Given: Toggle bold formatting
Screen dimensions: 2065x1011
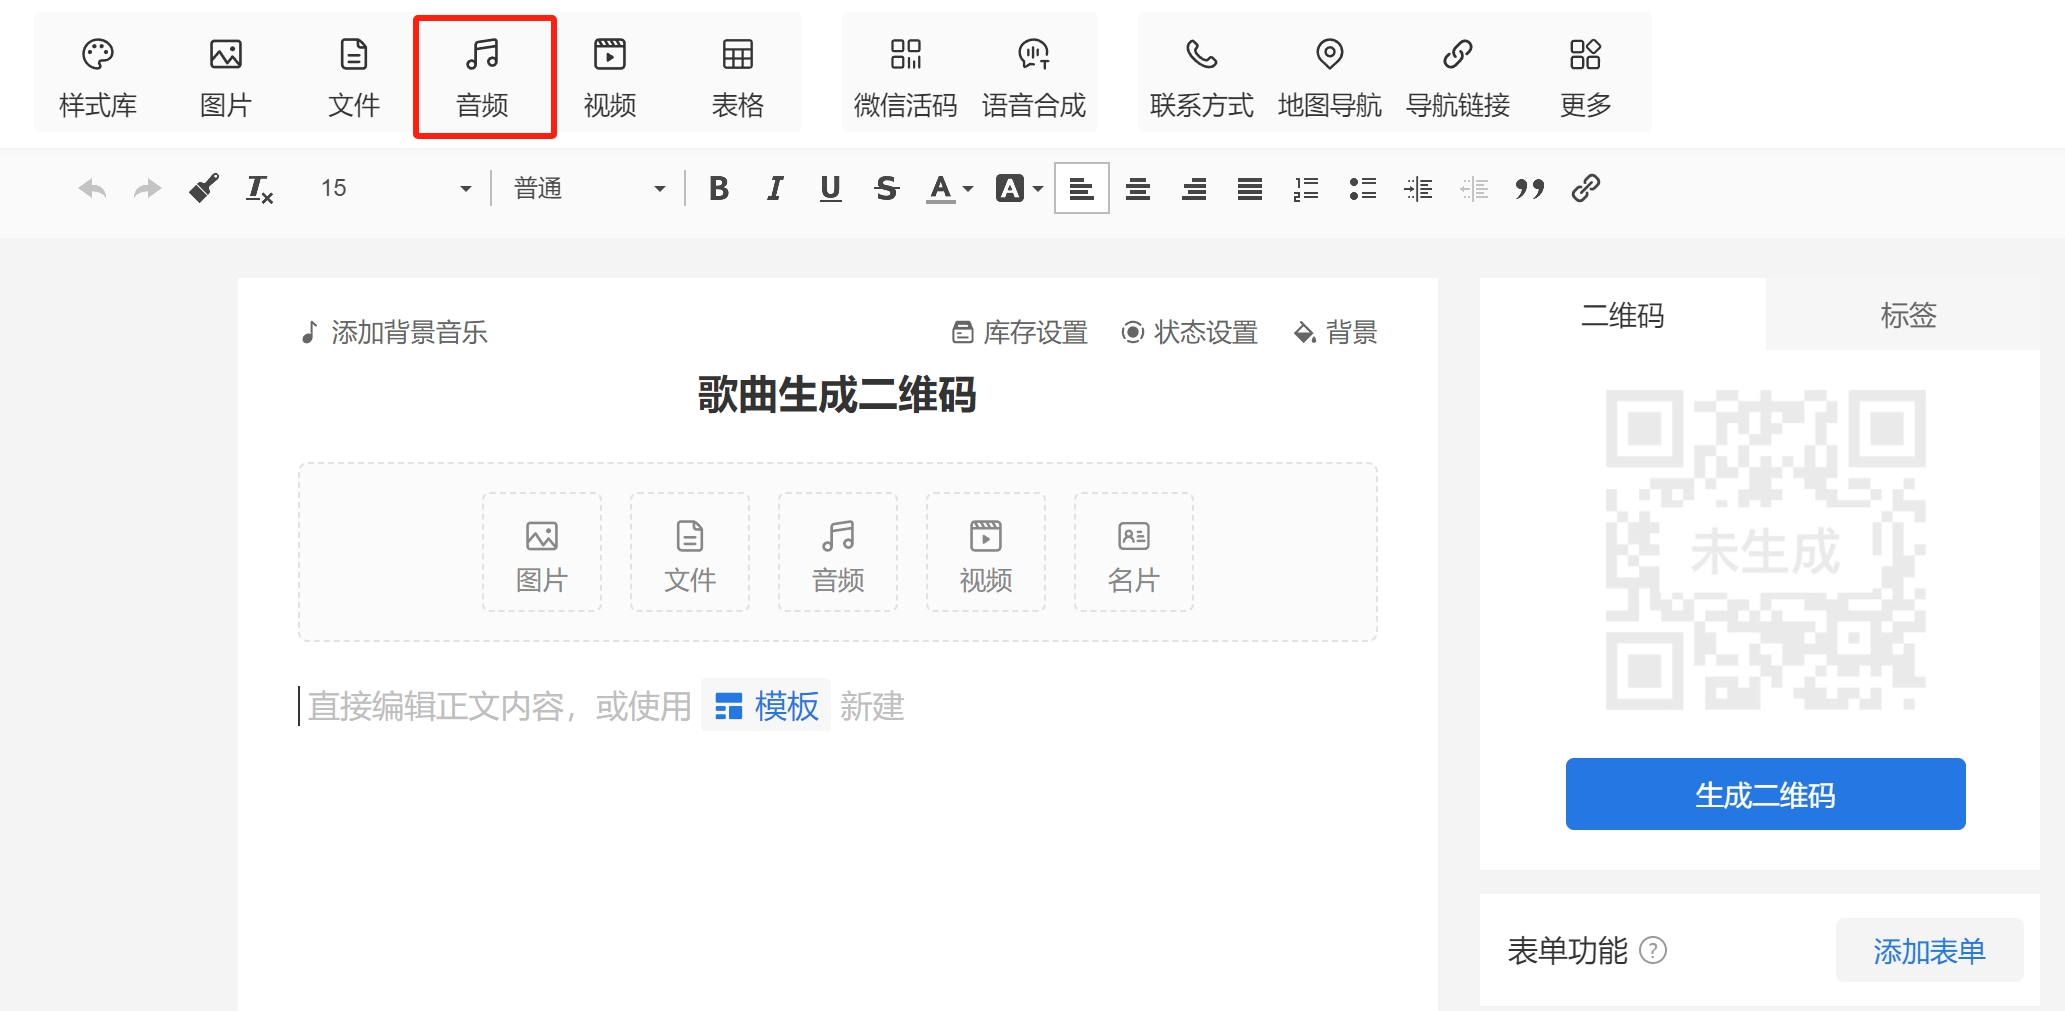Looking at the screenshot, I should 718,188.
